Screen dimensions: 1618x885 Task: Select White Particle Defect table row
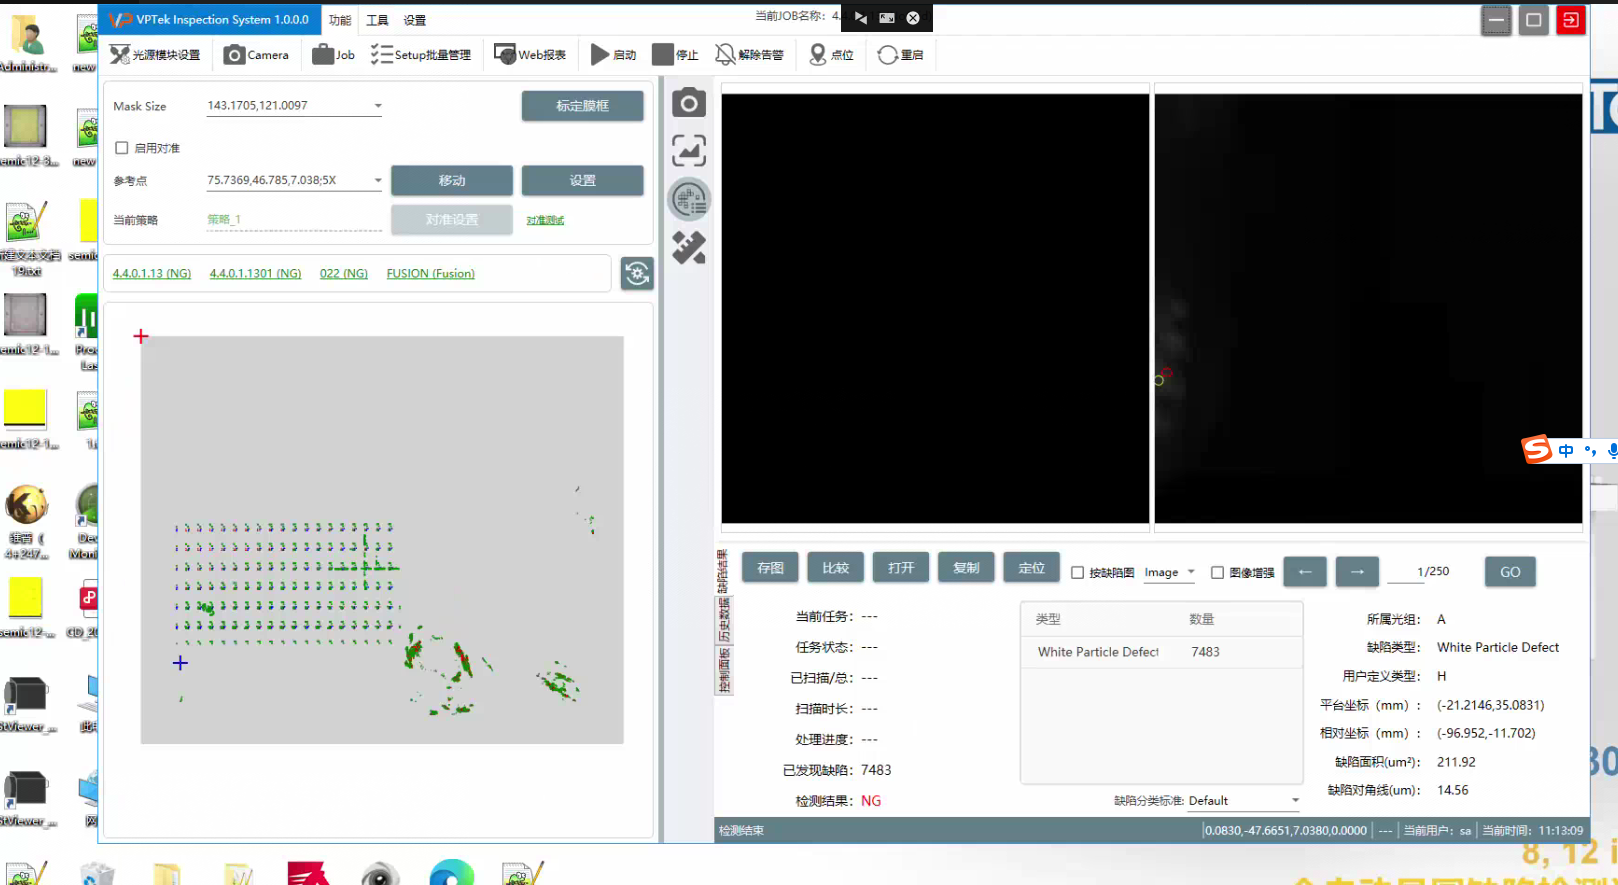pyautogui.click(x=1161, y=652)
